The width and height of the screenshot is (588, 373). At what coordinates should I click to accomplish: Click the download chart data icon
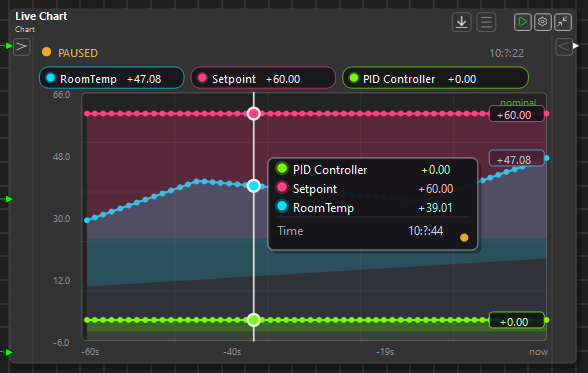[461, 22]
